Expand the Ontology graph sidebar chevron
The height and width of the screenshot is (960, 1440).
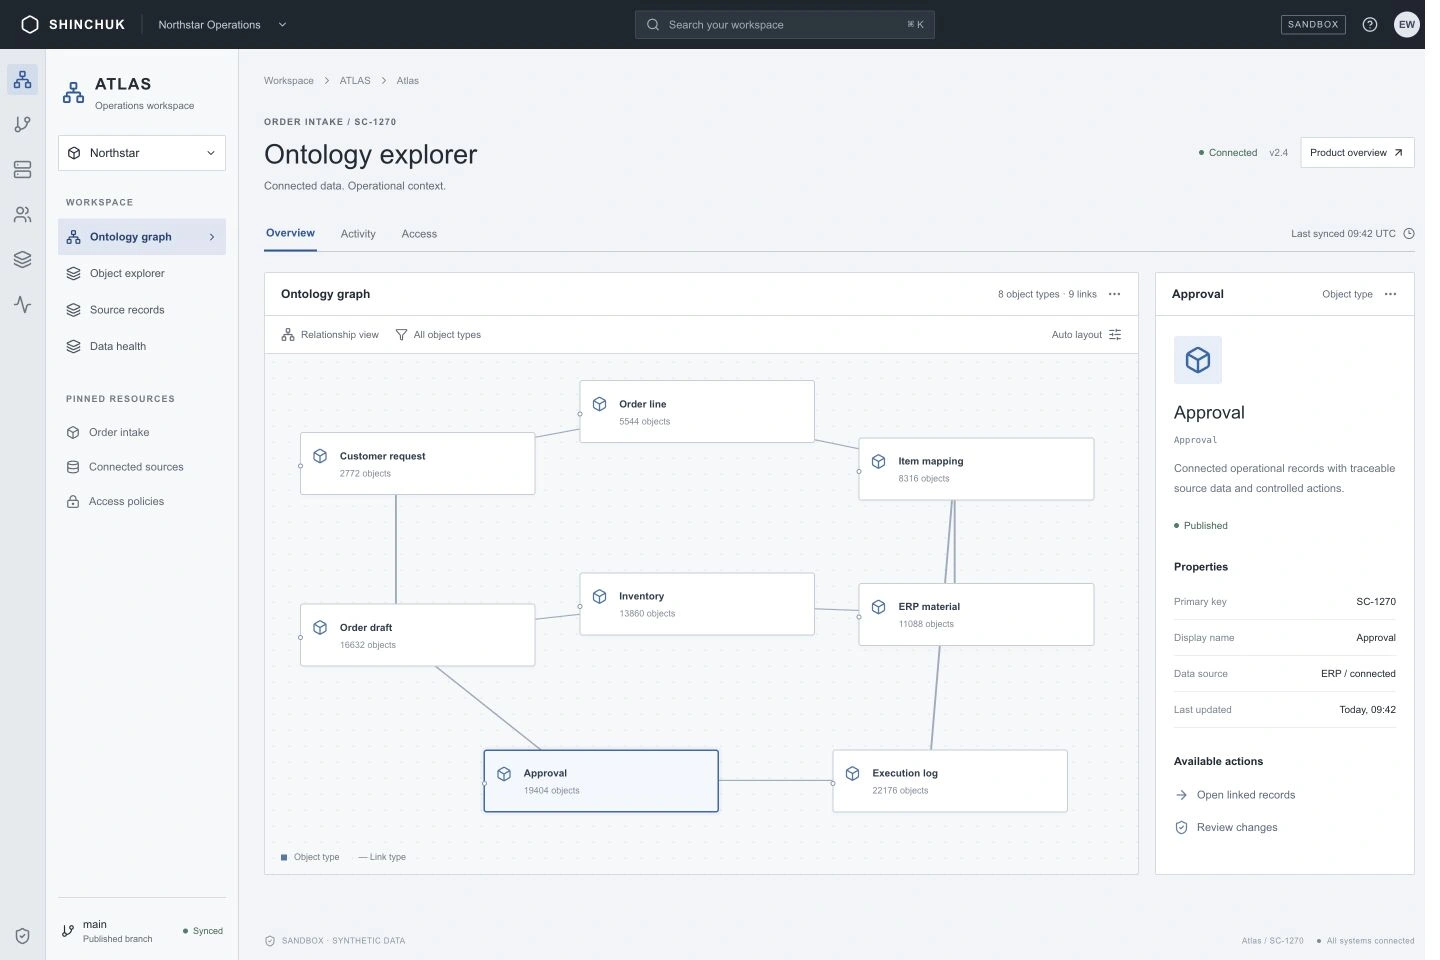coord(212,237)
